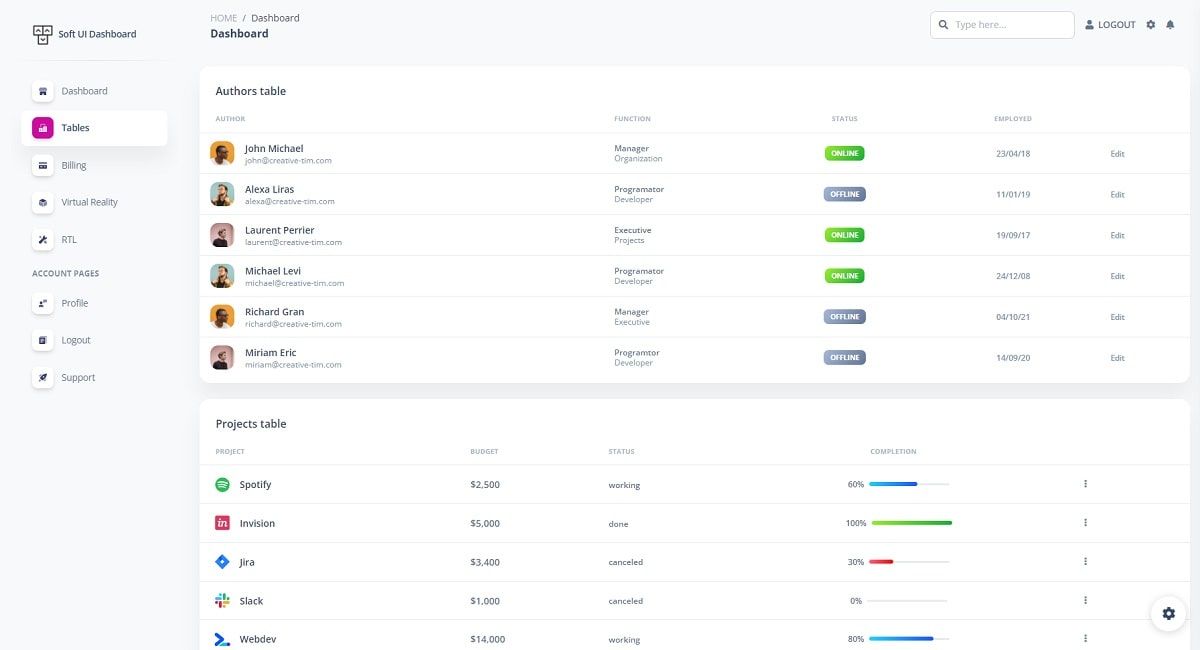Click the LOGOUT button in the header
This screenshot has width=1200, height=650.
click(x=1109, y=24)
